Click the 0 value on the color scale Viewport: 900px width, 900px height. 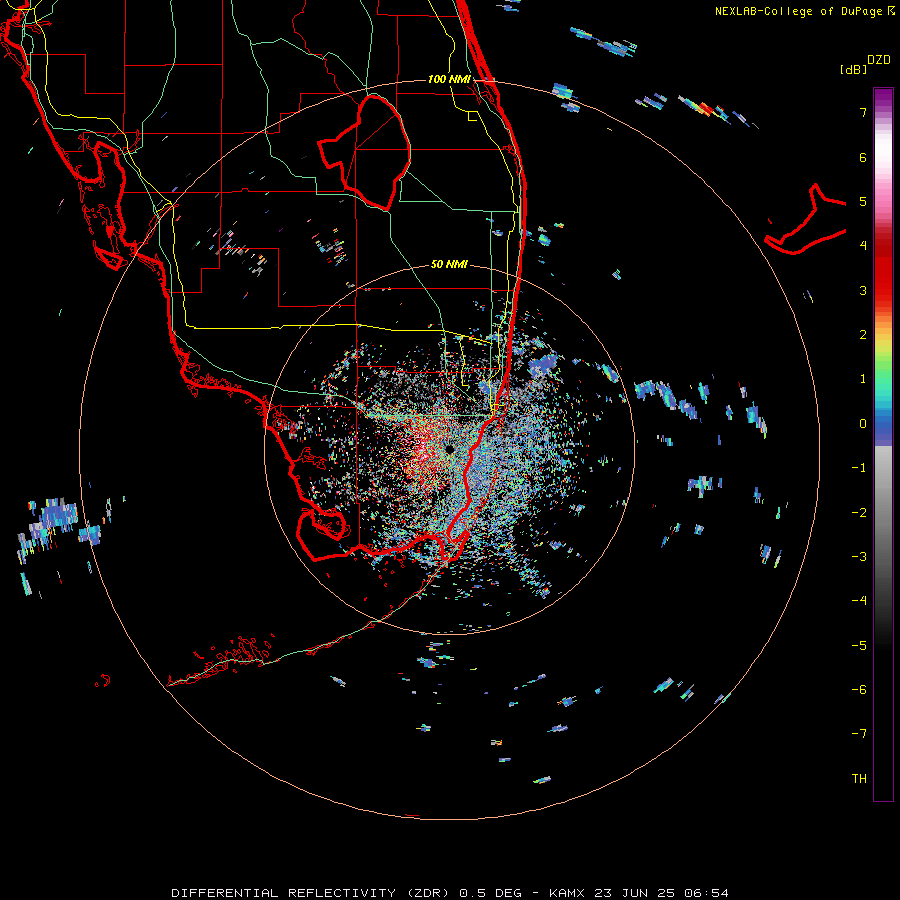point(863,424)
